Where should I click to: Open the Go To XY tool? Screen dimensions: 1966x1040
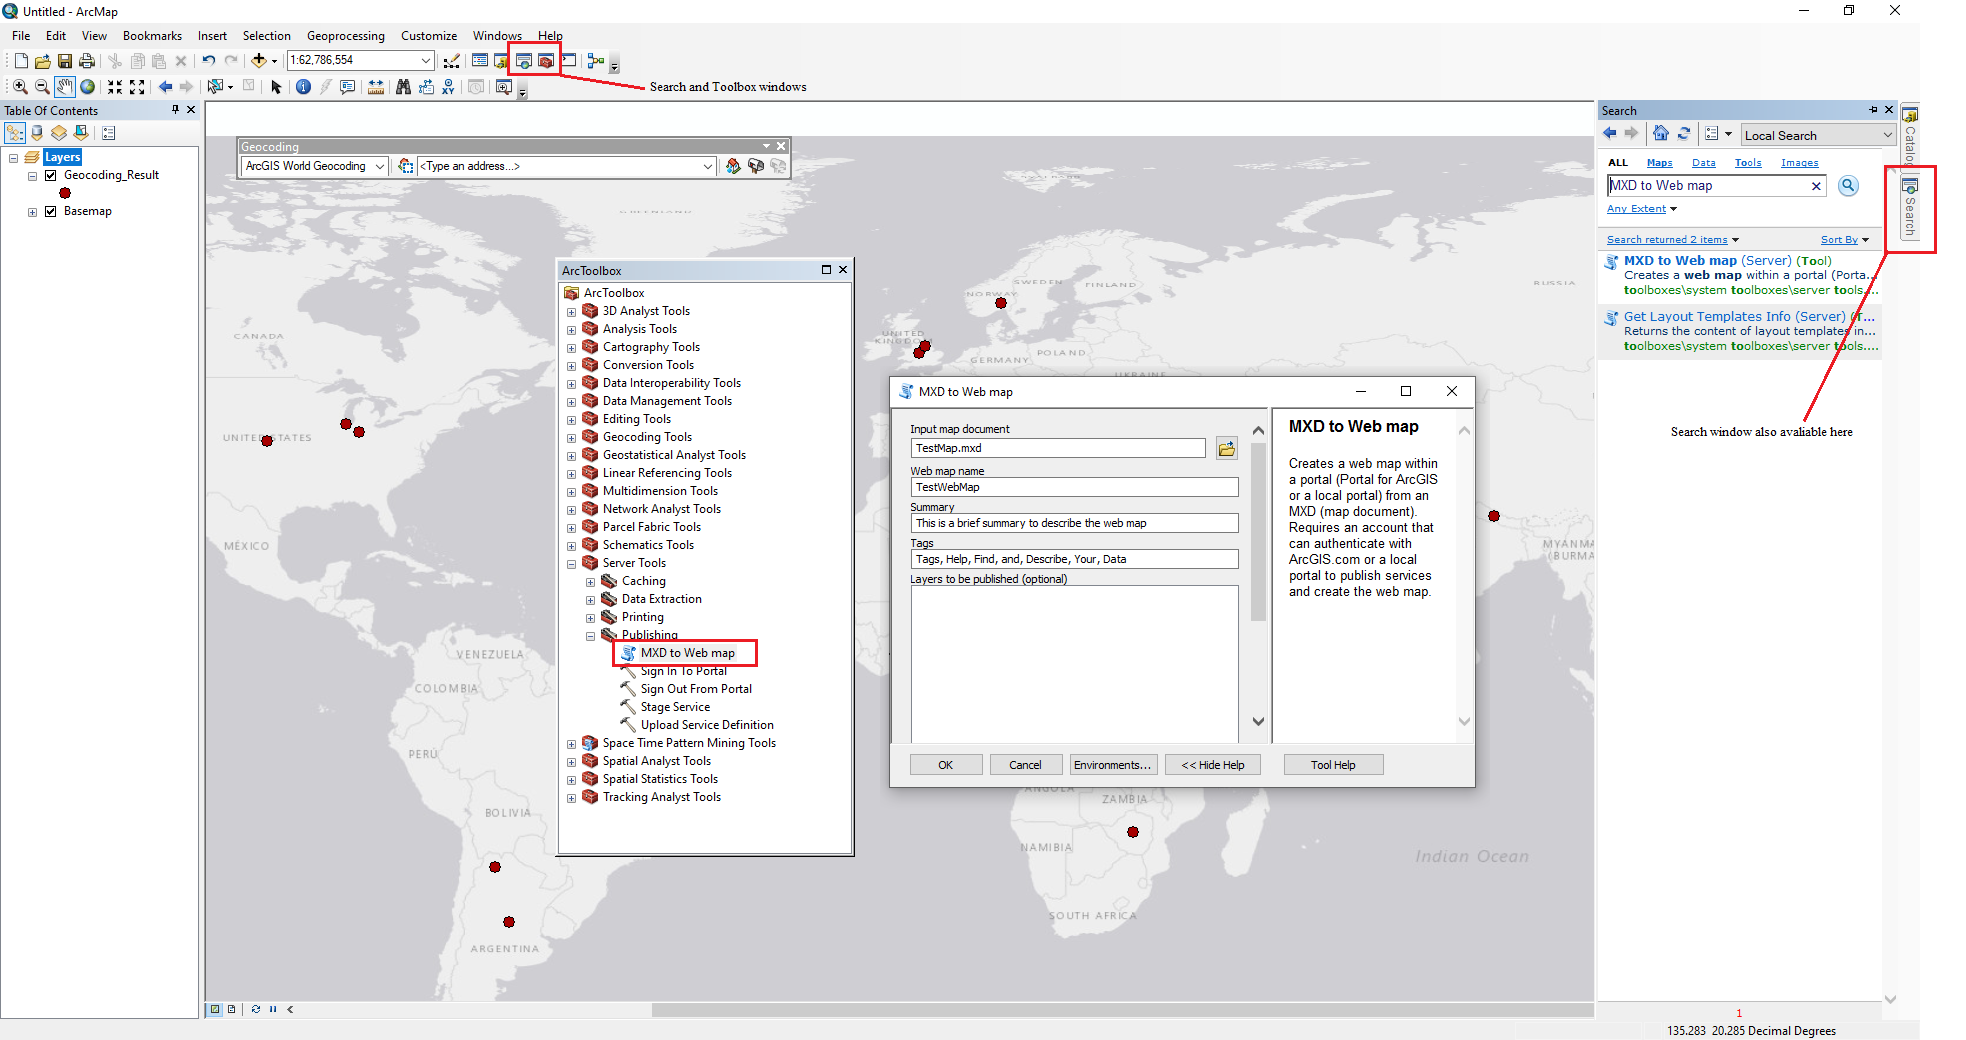coord(448,87)
